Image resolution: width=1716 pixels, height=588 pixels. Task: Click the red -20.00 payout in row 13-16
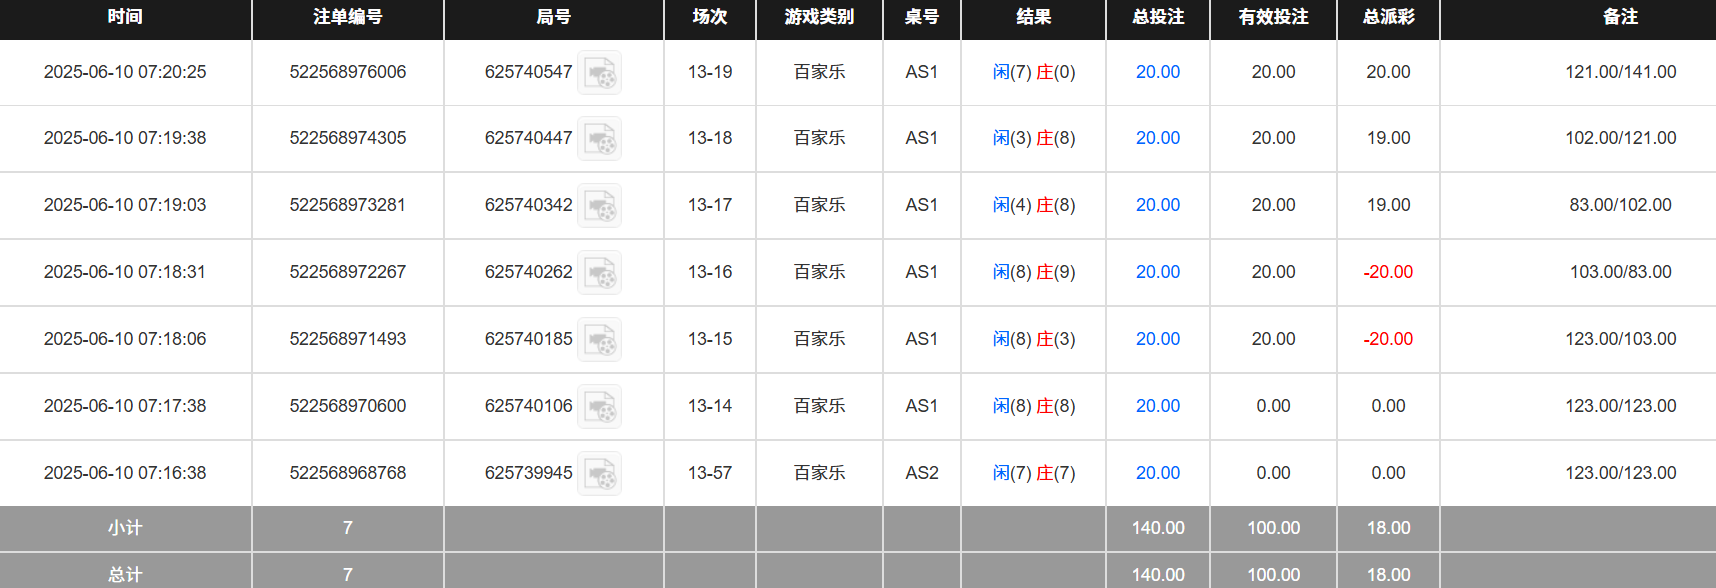[x=1387, y=272]
